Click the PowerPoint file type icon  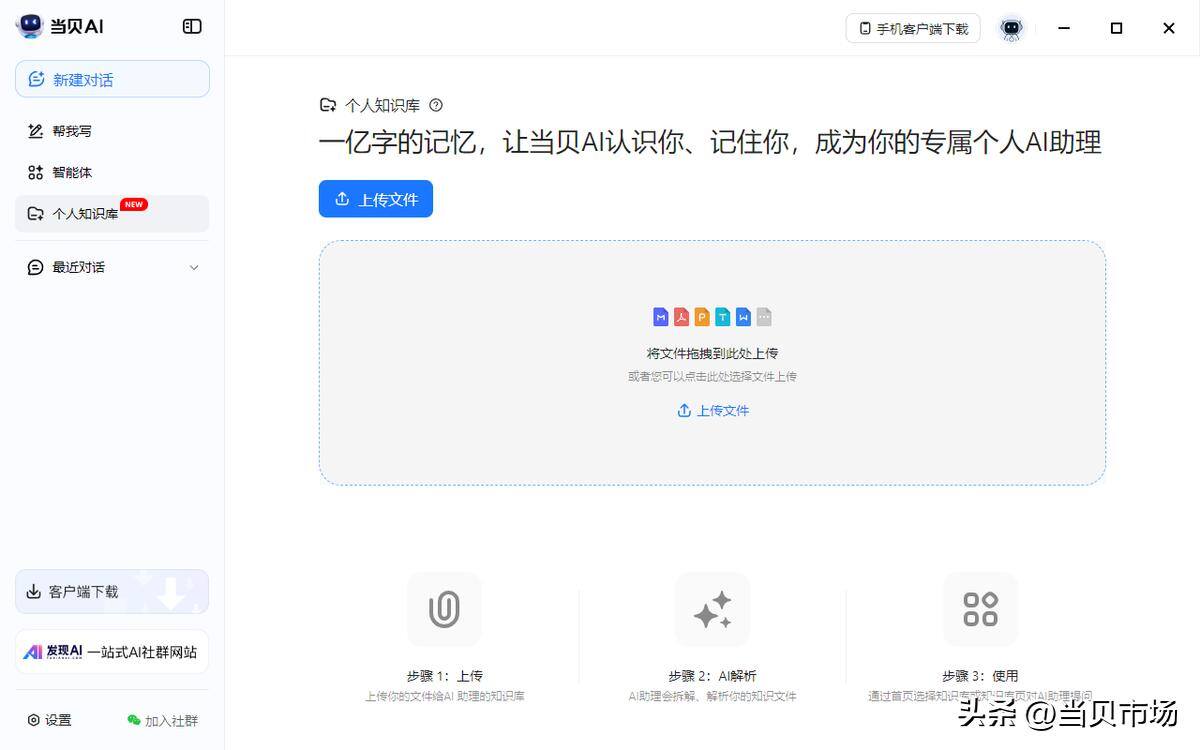(x=702, y=317)
